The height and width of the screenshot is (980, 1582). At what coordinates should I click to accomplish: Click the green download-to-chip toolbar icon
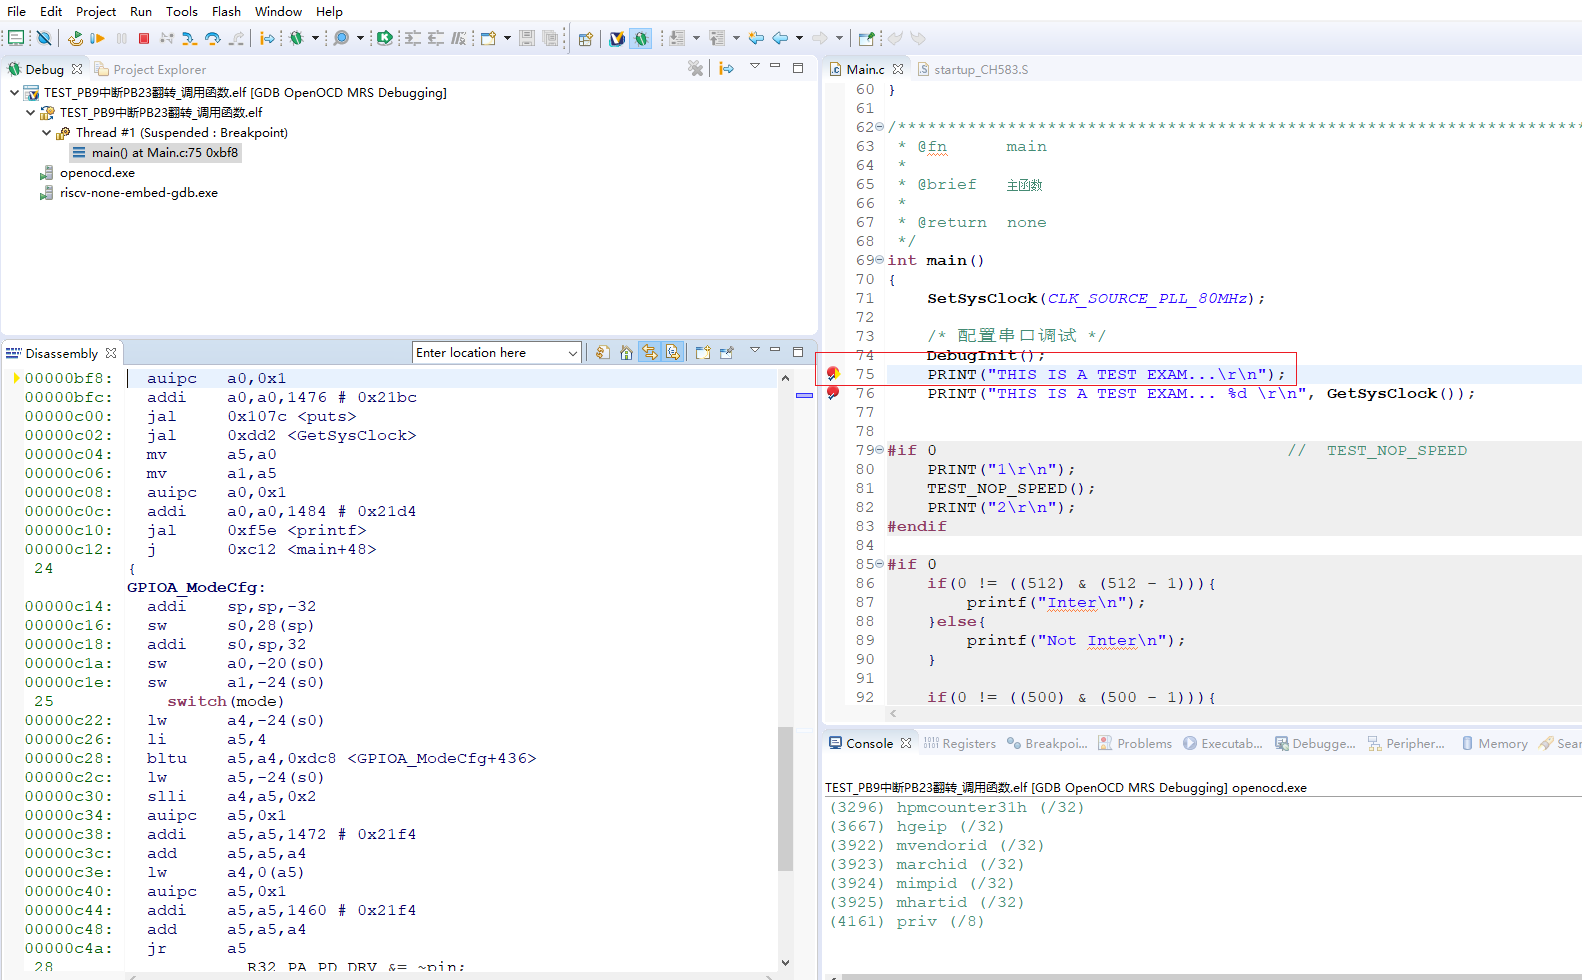385,38
